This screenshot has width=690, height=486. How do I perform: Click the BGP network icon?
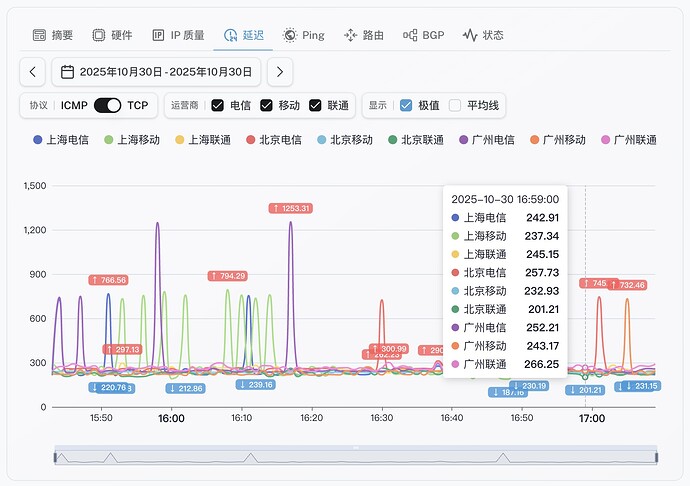pos(410,35)
